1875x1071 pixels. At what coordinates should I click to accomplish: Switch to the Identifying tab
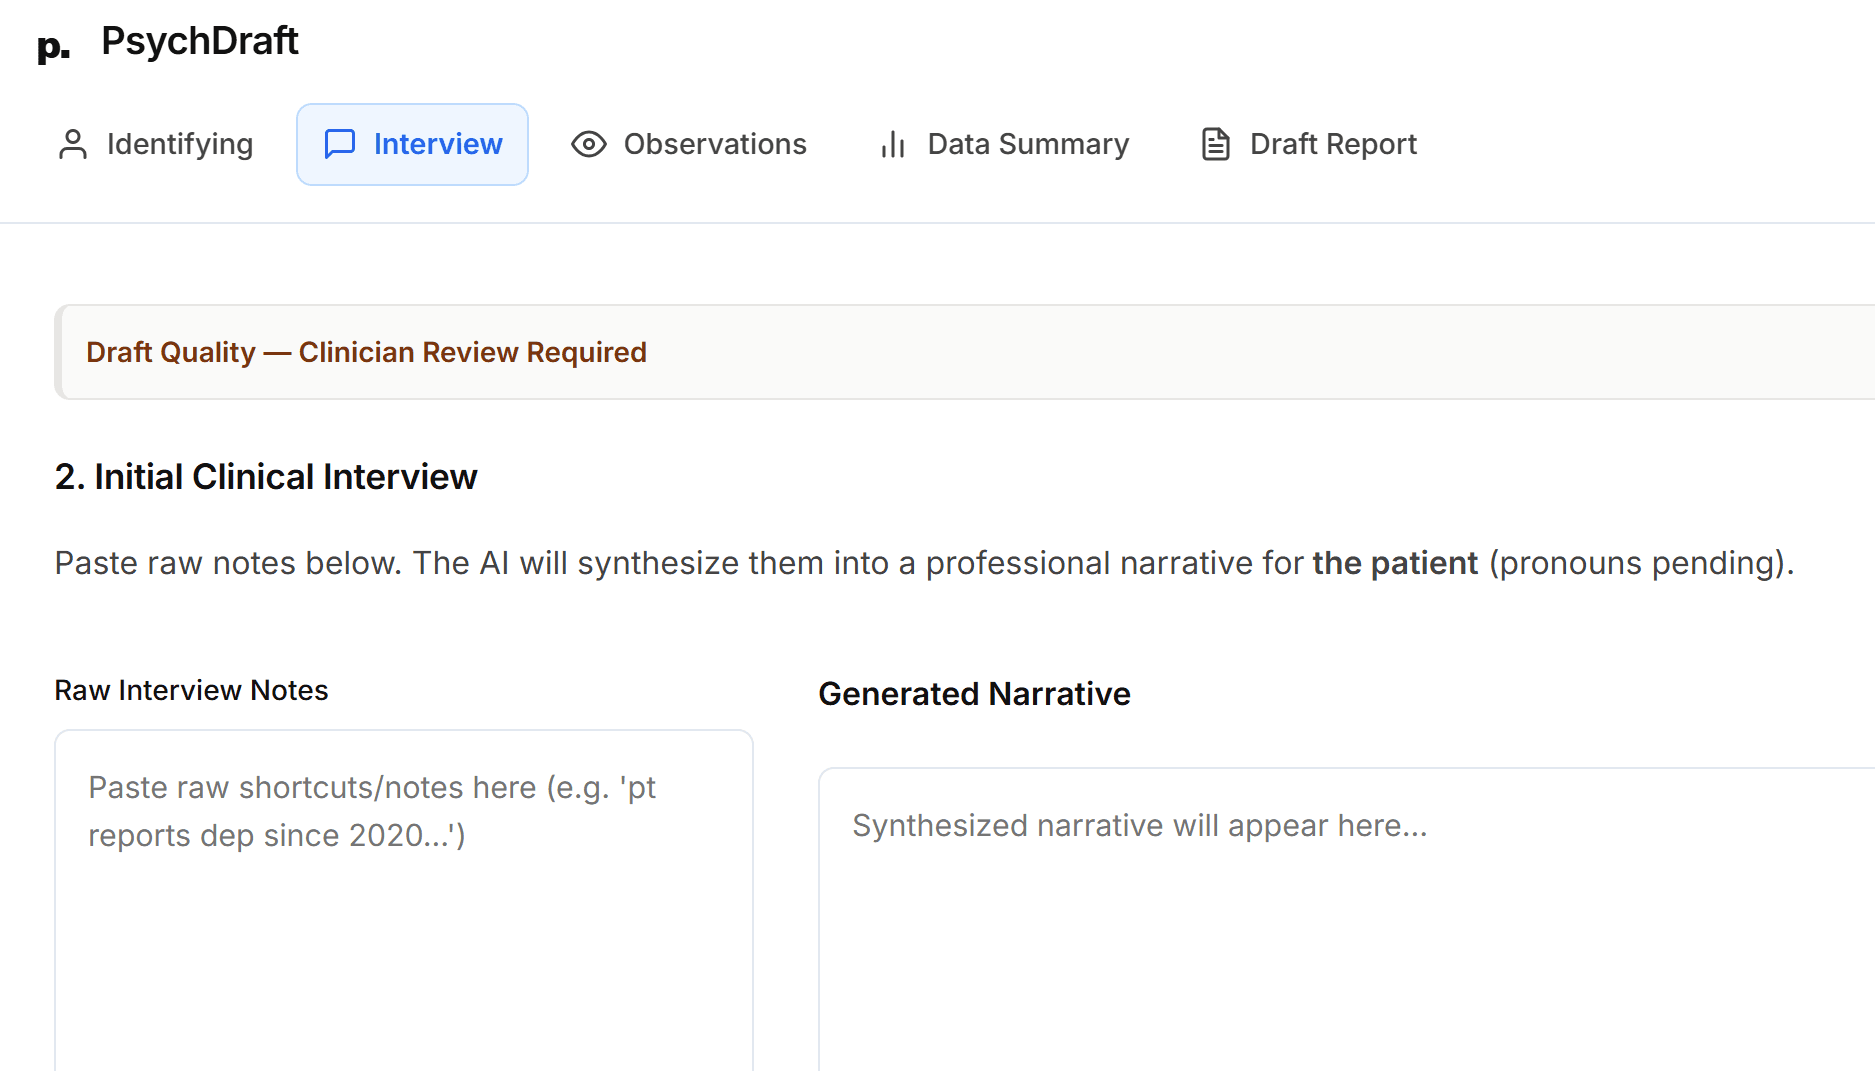click(179, 144)
